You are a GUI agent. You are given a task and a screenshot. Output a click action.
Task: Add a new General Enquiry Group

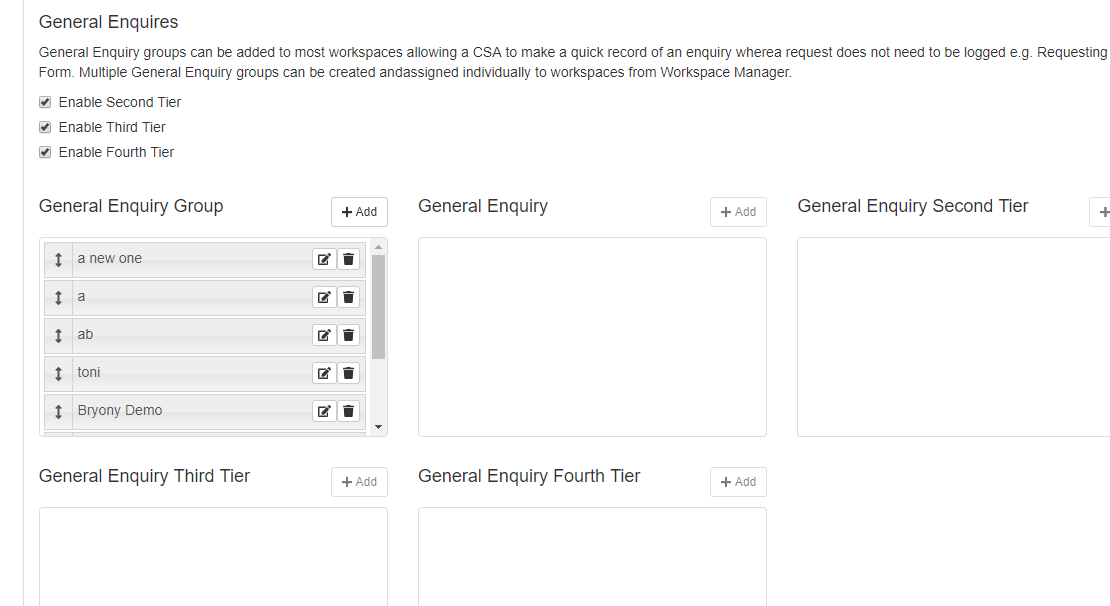[x=358, y=211]
